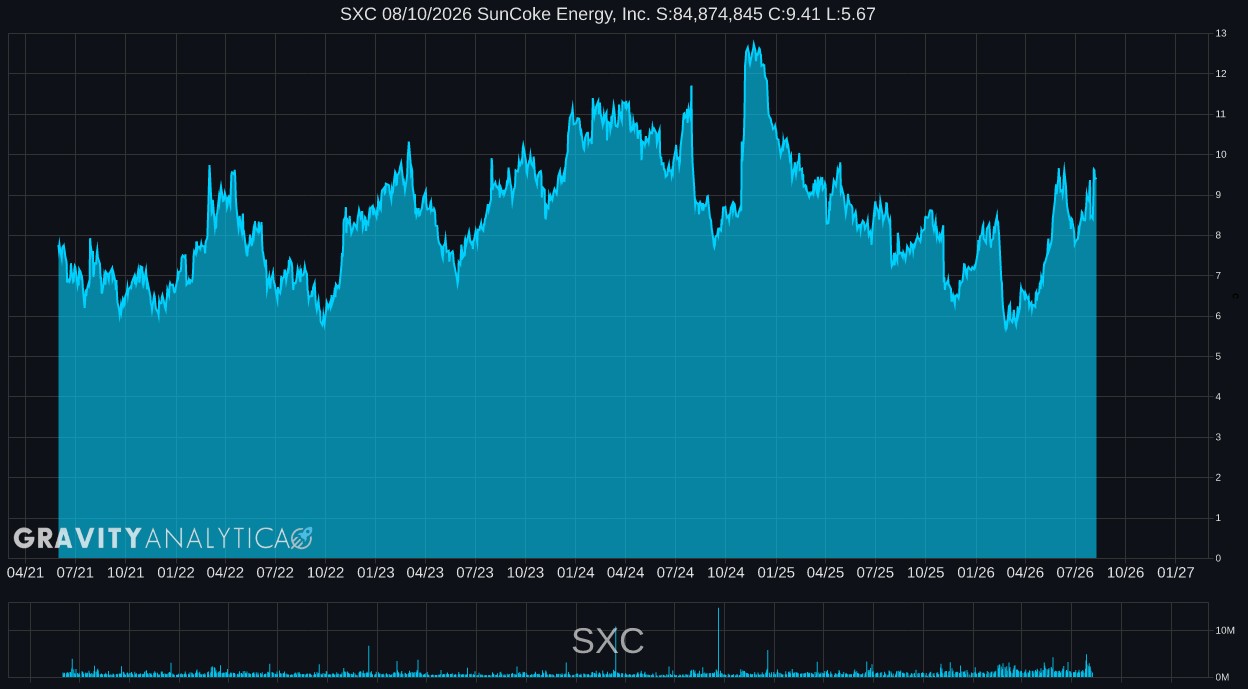Screen dimensions: 1248x689
Task: Click the 04/24 date axis label
Action: [625, 573]
